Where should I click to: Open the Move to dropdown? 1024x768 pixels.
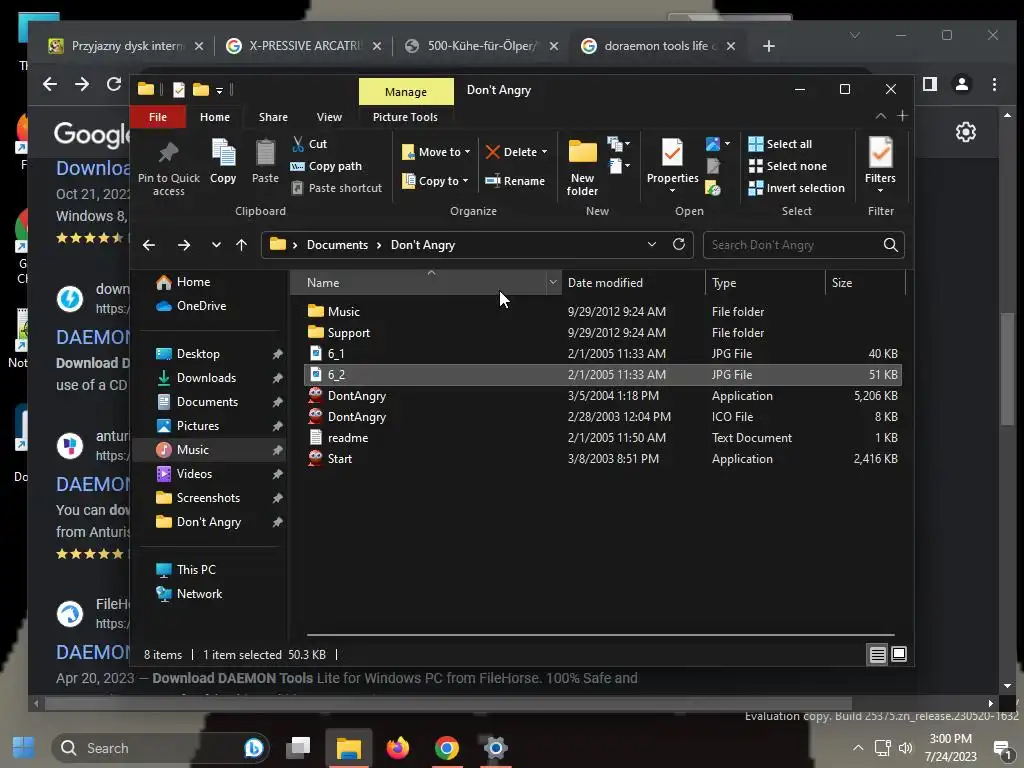coord(436,152)
